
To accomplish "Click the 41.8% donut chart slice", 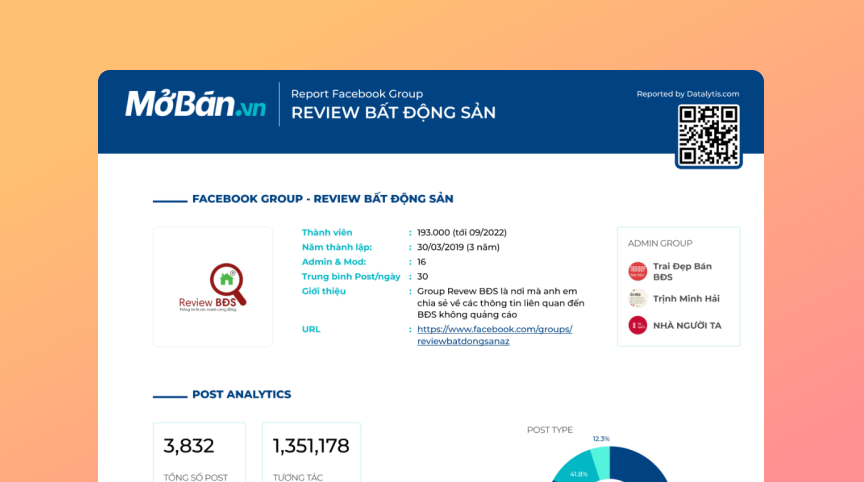I will coord(575,469).
